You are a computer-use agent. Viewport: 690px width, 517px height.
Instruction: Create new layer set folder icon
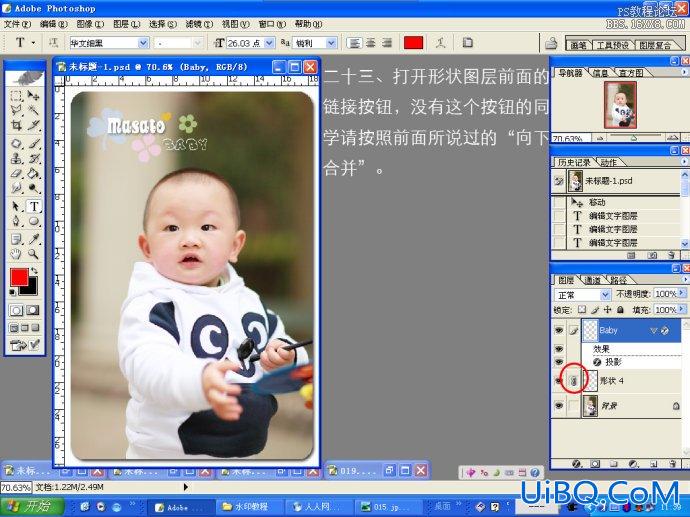coord(614,464)
